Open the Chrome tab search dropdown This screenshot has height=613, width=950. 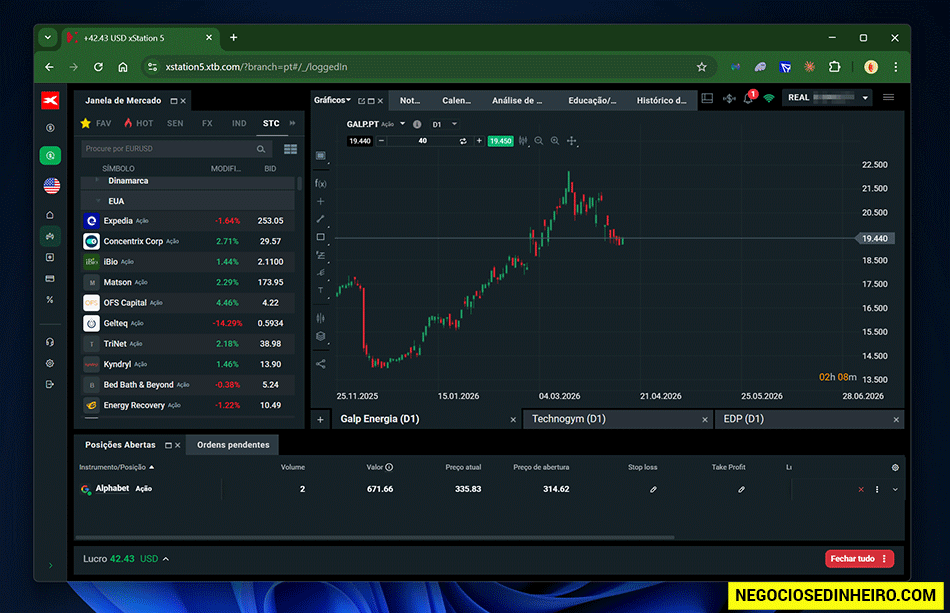(x=47, y=38)
